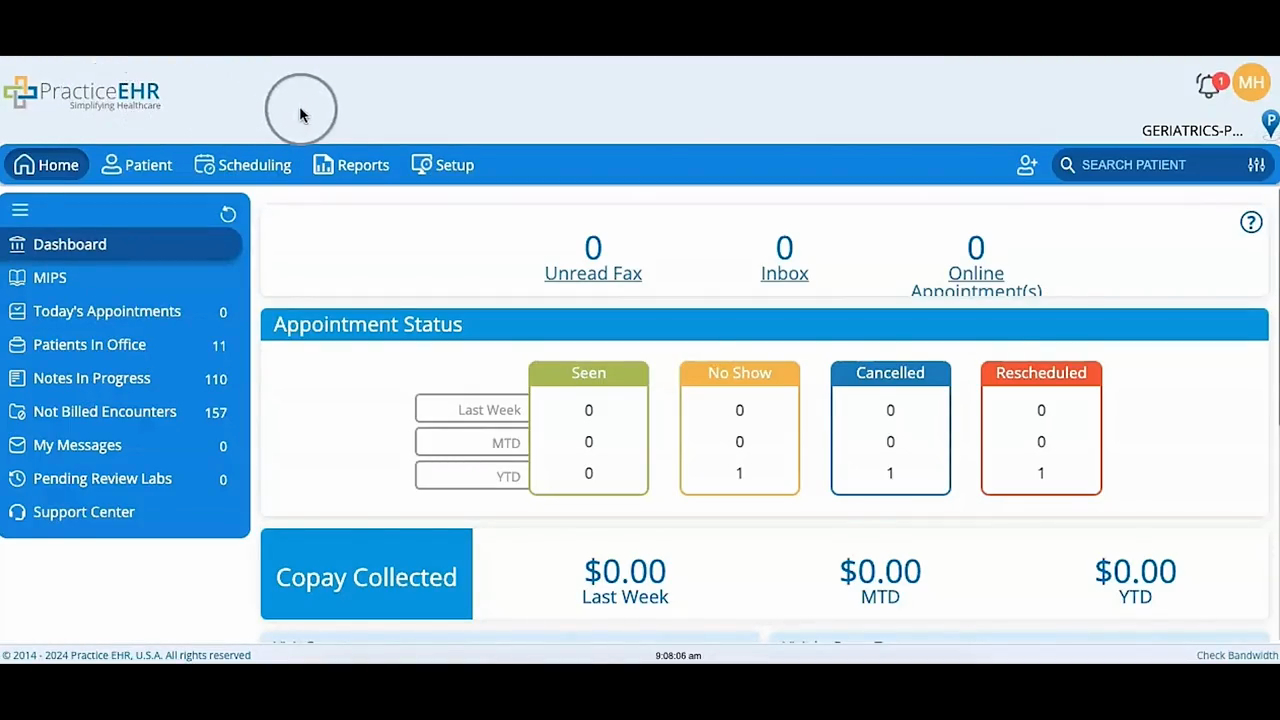Click the Not Billed Encounters icon
The image size is (1280, 720).
point(17,412)
